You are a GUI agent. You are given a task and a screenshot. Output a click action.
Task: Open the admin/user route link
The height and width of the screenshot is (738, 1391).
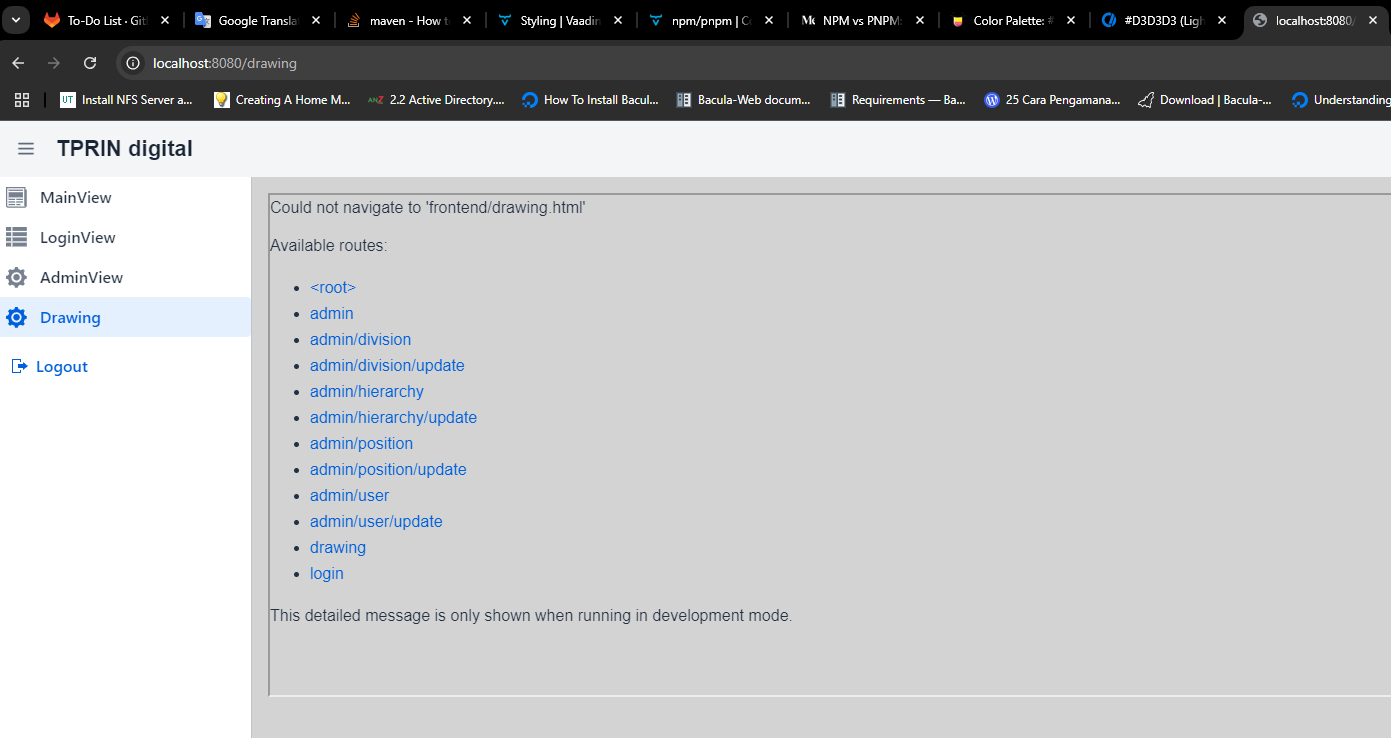pos(349,496)
